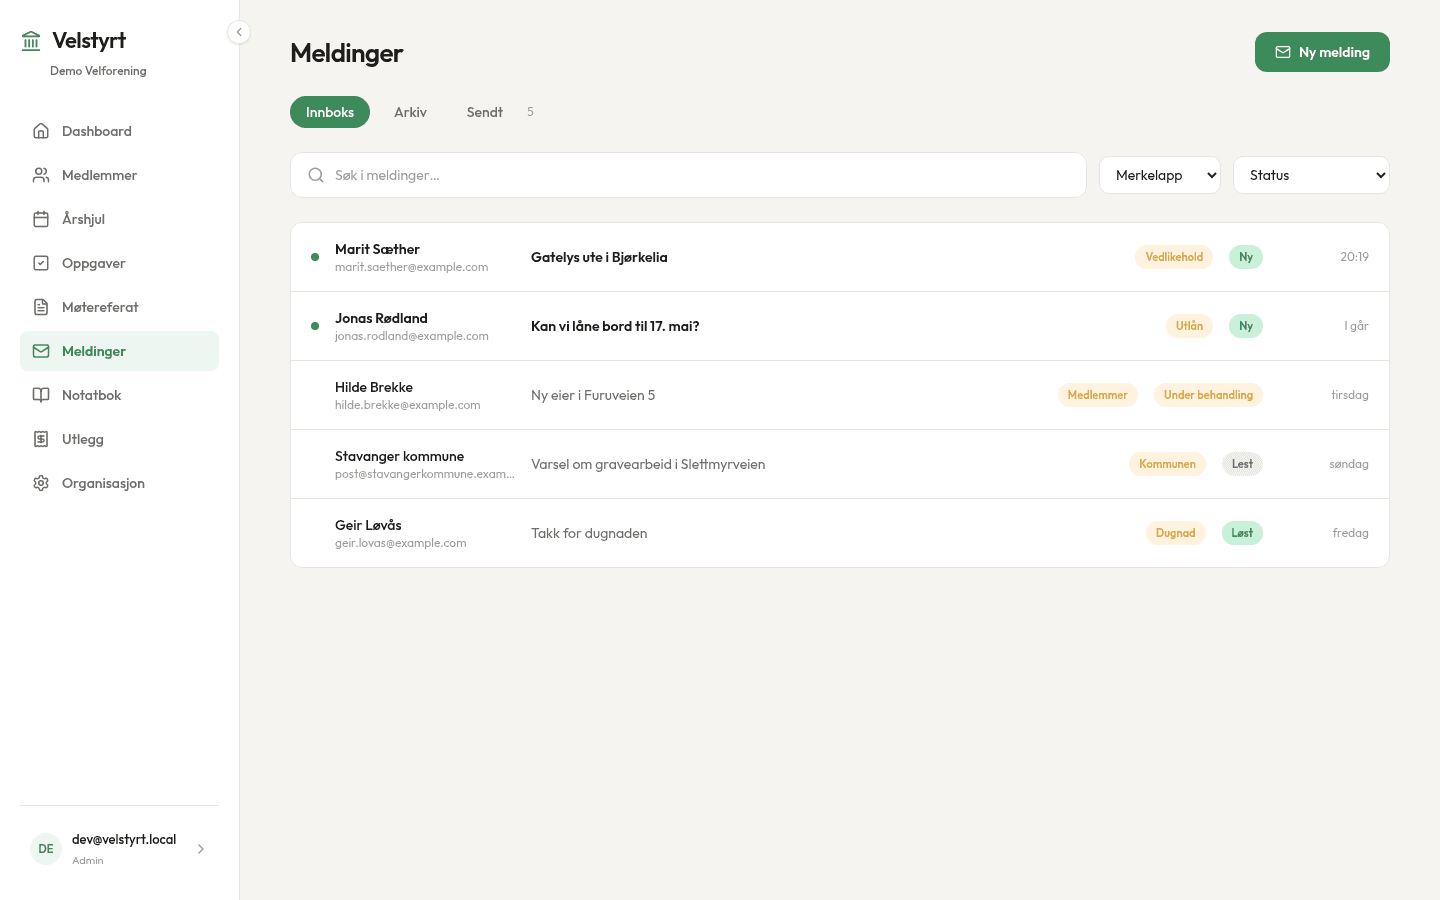Open the Status filter dropdown

[x=1311, y=175]
